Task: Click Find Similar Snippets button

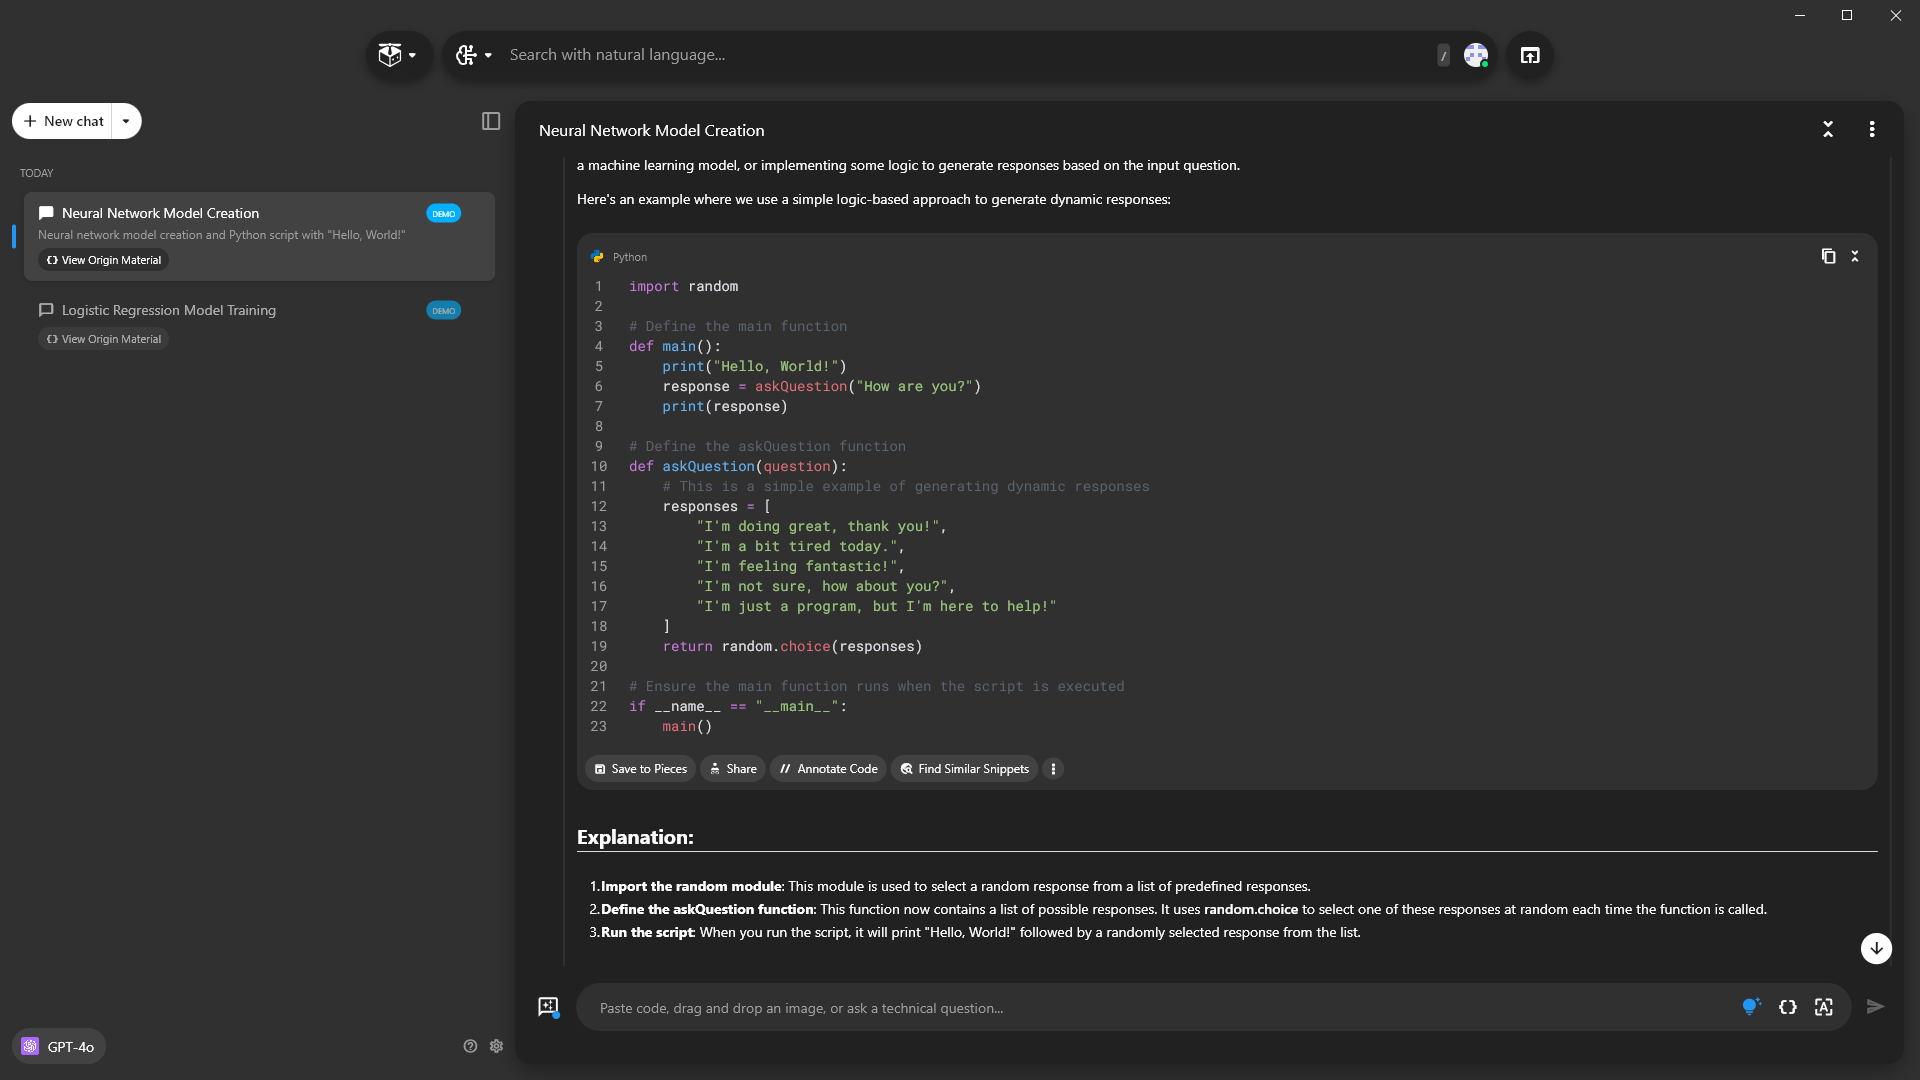Action: click(964, 769)
